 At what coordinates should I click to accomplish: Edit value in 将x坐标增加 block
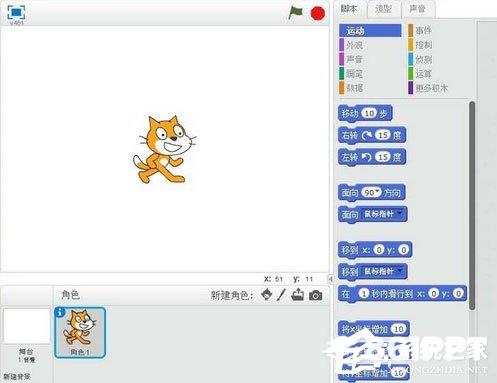coord(399,329)
